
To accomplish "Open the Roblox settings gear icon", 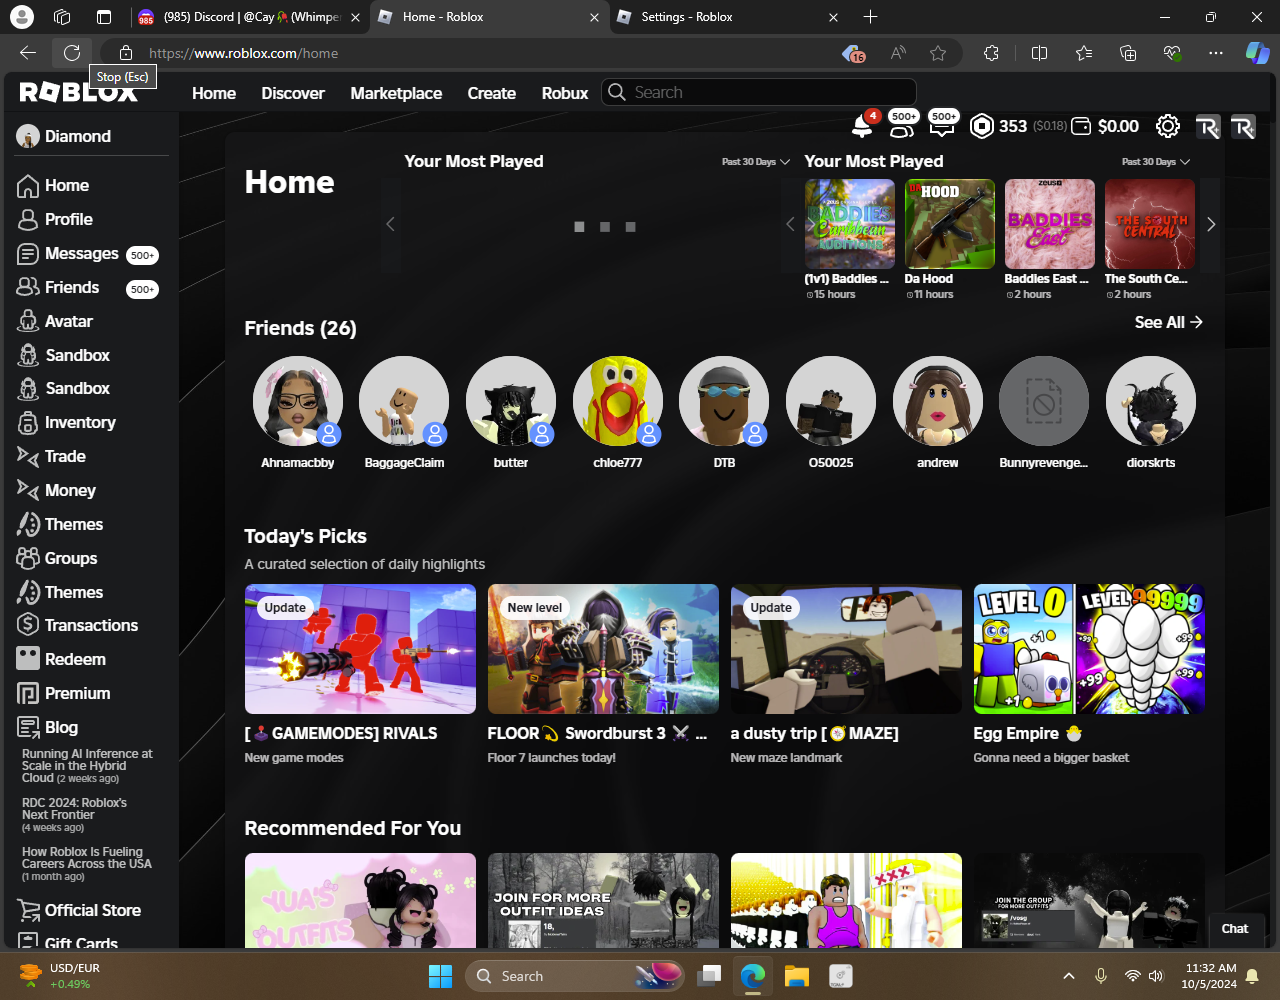I will pos(1167,126).
